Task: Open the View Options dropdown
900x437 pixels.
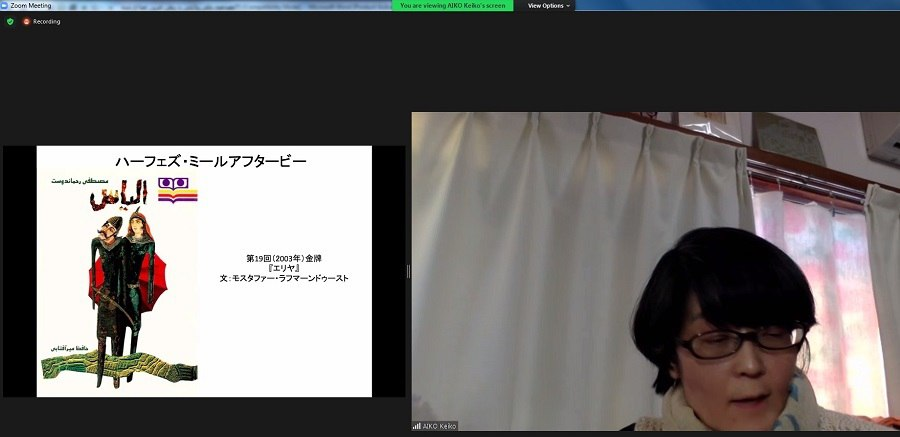Action: [549, 5]
